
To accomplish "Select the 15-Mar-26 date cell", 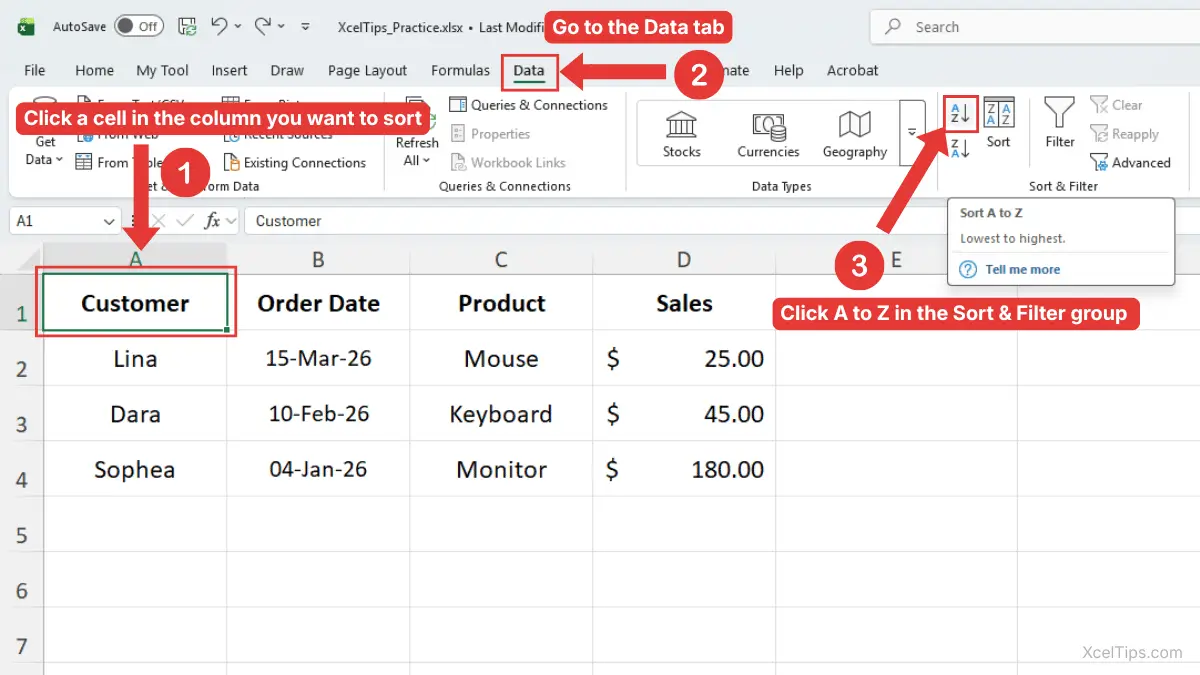I will [318, 358].
